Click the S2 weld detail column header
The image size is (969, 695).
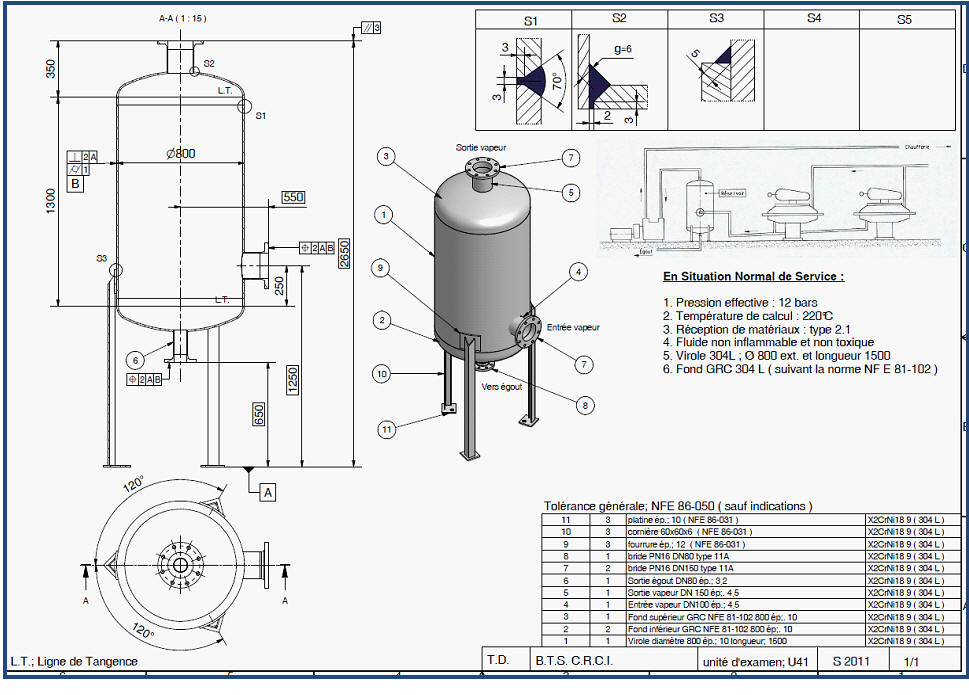[619, 19]
